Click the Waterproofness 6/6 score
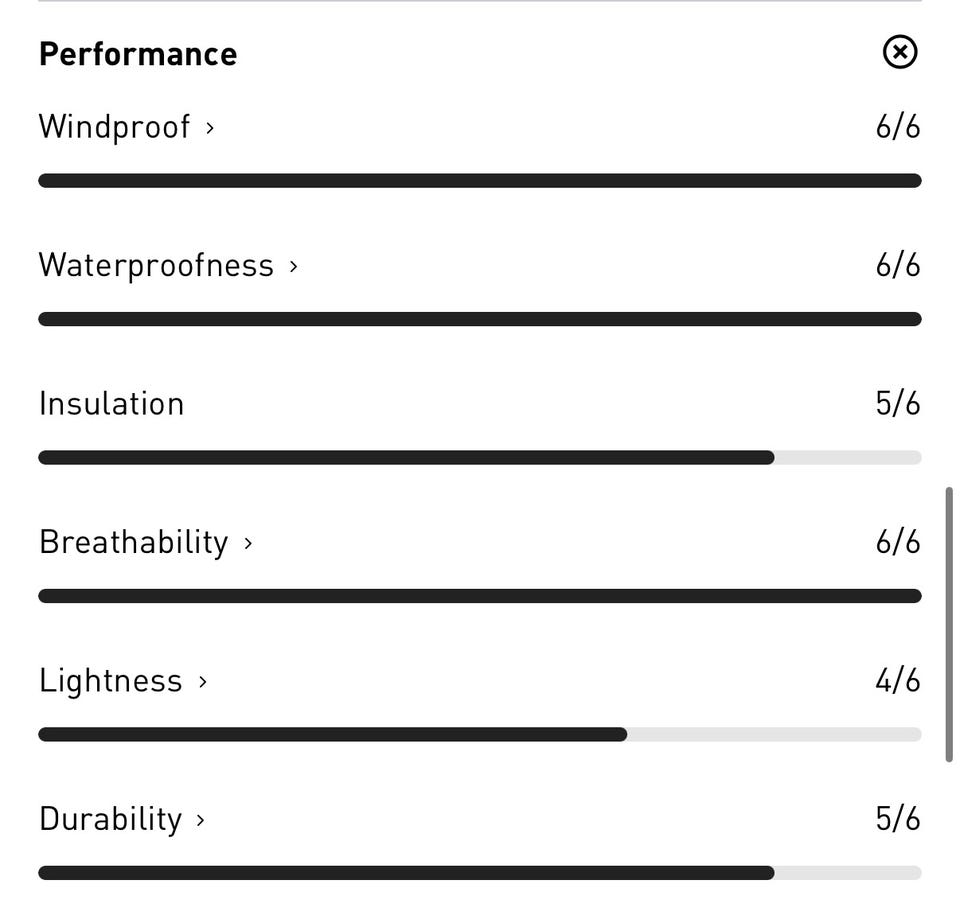Image resolution: width=960 pixels, height=923 pixels. (x=897, y=265)
